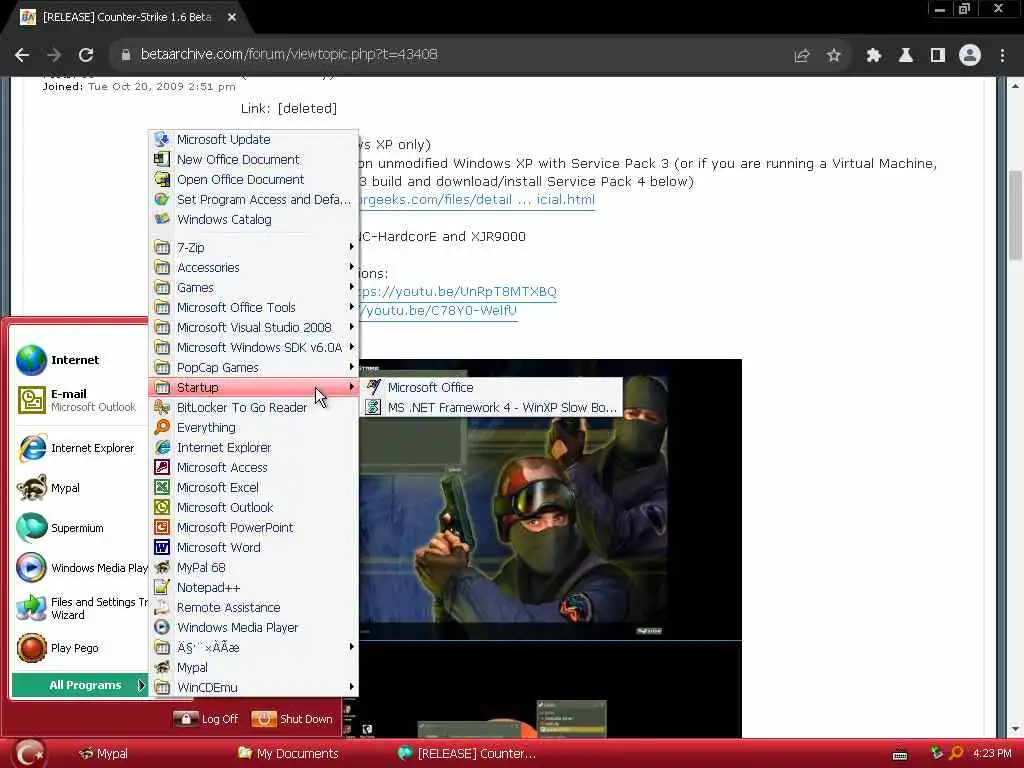Open the browser three-dot menu
The image size is (1024, 768).
(1002, 56)
